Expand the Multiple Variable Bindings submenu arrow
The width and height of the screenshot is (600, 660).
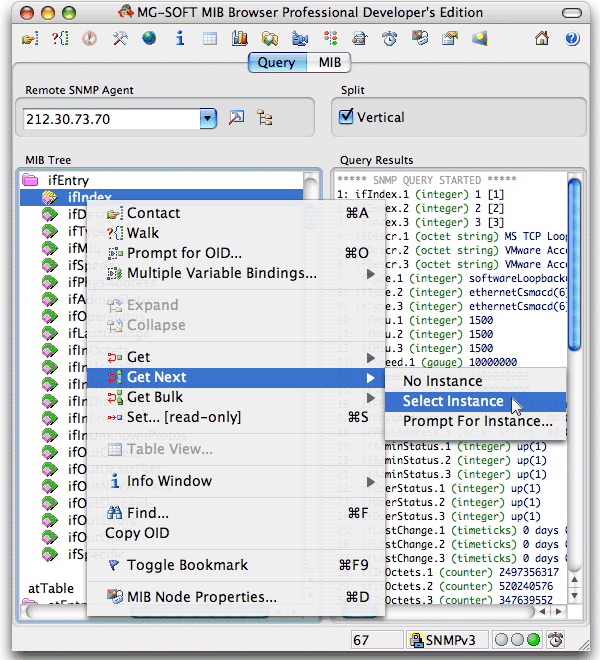tap(371, 274)
